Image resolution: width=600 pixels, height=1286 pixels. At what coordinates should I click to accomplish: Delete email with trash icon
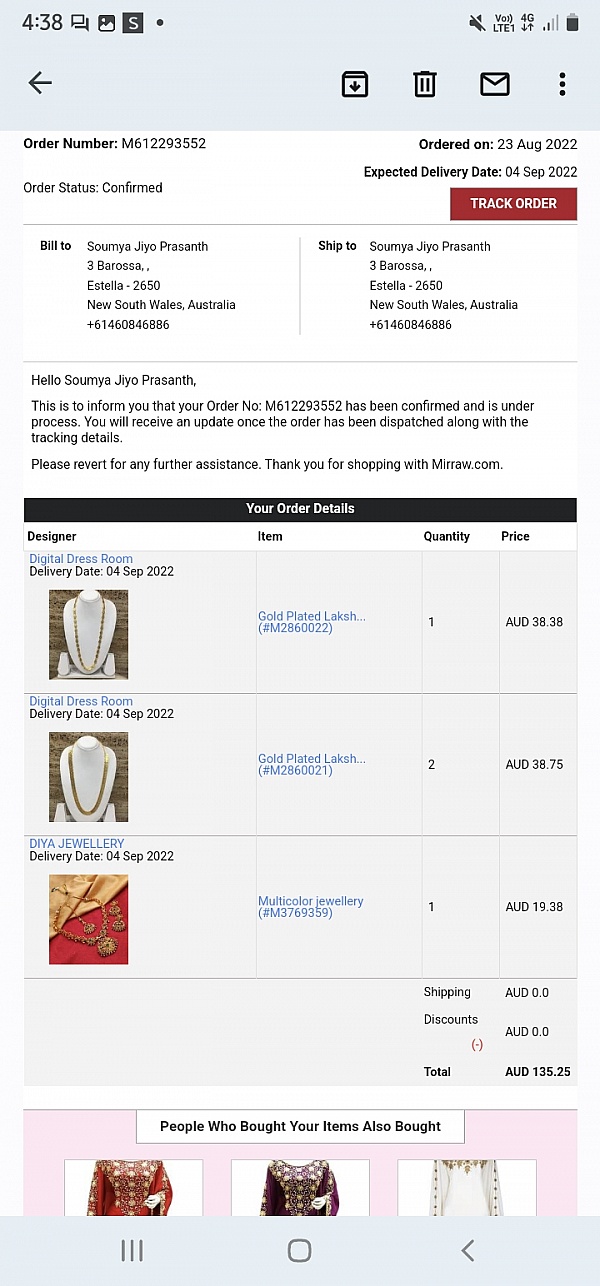tap(425, 84)
